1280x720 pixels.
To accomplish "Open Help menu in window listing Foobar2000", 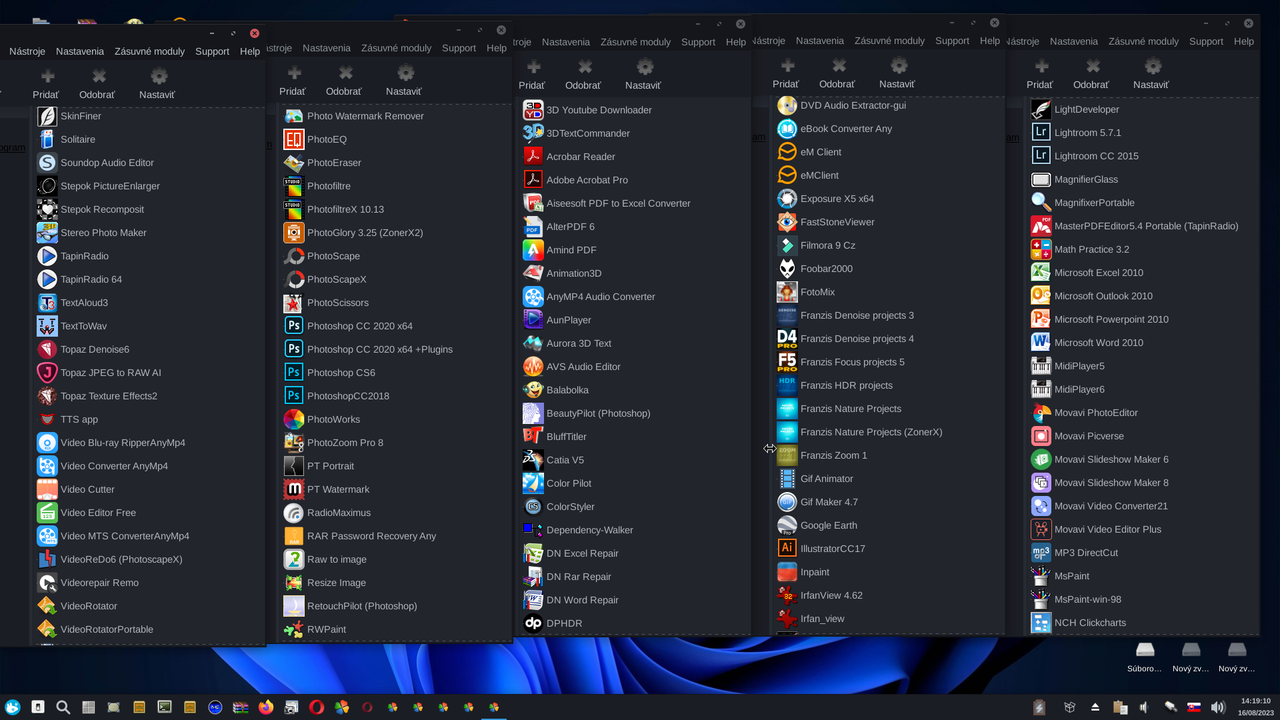I will 990,41.
